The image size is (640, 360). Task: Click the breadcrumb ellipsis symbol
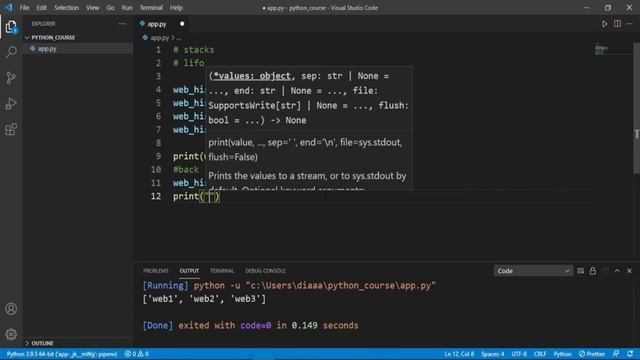tap(179, 38)
